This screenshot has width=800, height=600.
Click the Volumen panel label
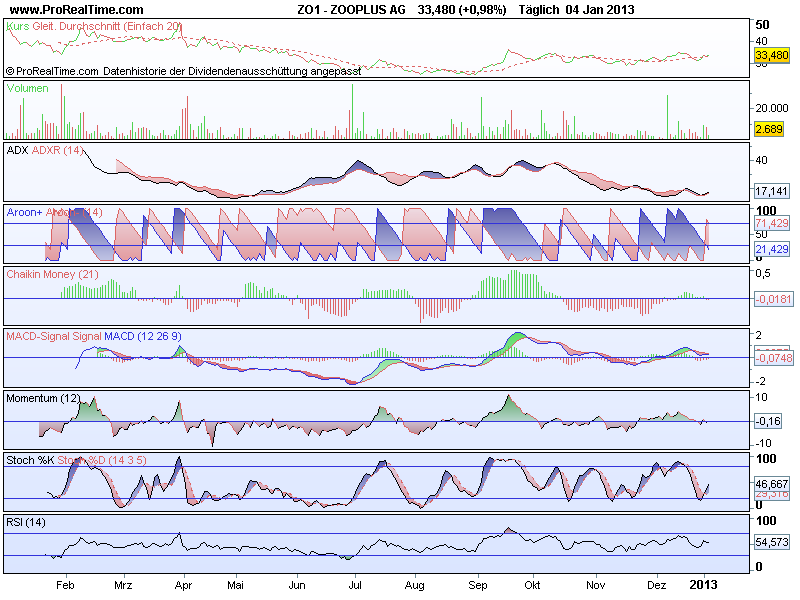(28, 88)
